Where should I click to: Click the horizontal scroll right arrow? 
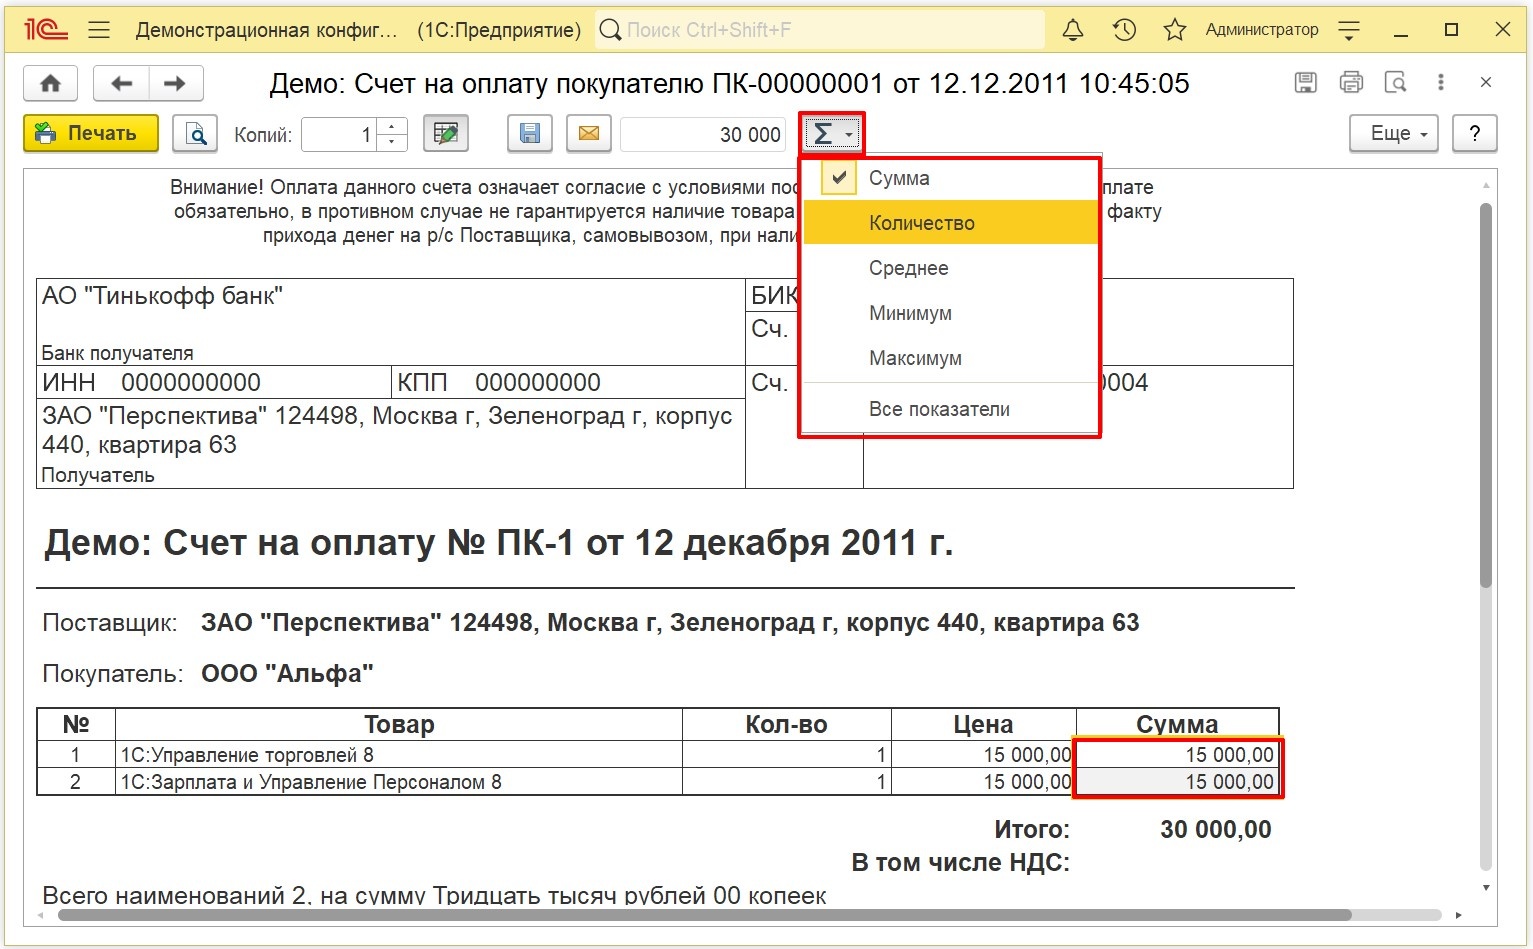(x=1459, y=915)
